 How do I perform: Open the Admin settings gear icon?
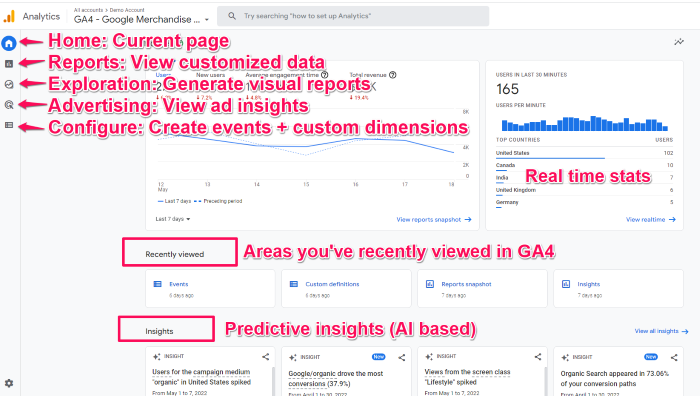pyautogui.click(x=9, y=383)
